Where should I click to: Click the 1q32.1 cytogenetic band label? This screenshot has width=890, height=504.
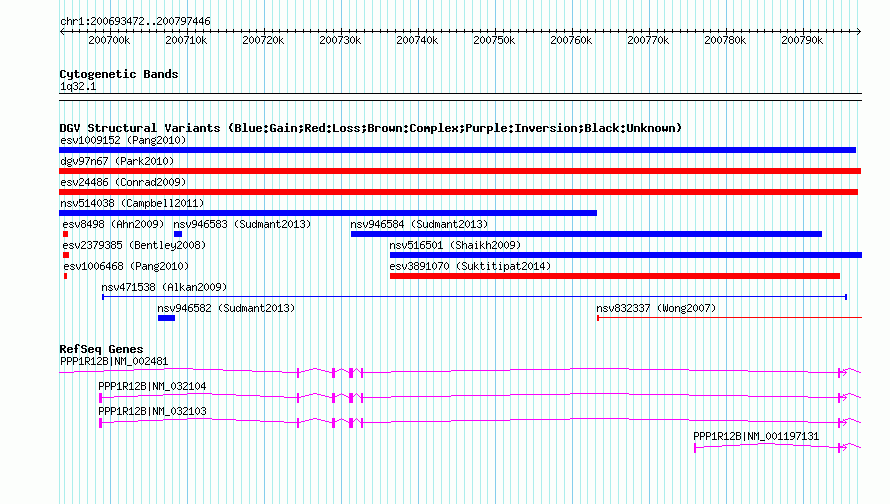point(78,87)
